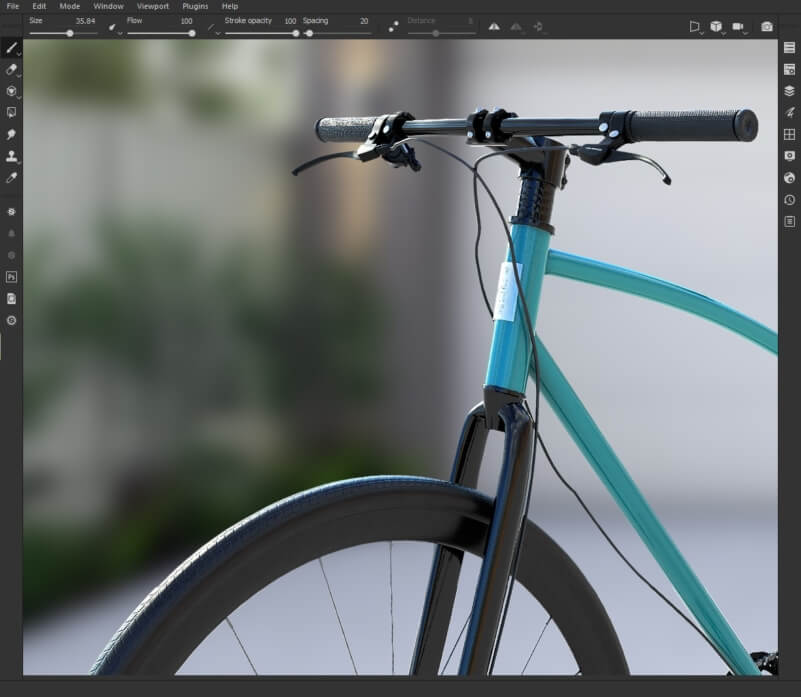Open the Layers panel from right dock
Screen dimensions: 801x697
pyautogui.click(x=789, y=91)
